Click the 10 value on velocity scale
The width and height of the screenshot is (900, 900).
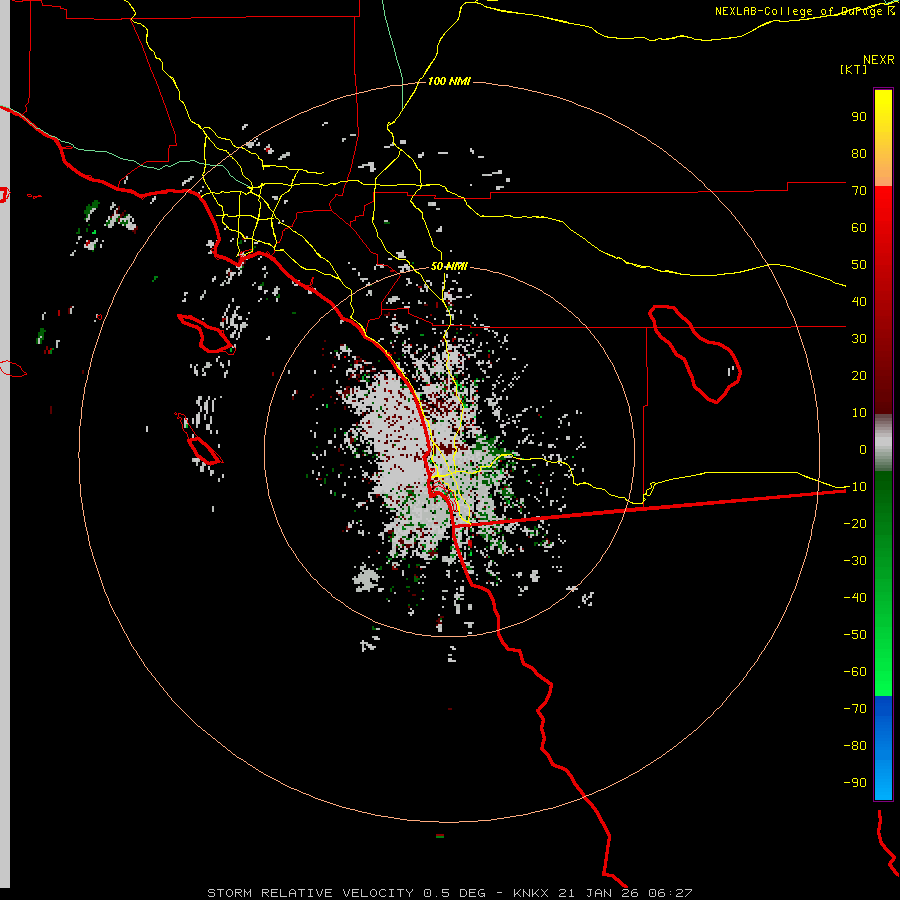point(859,413)
